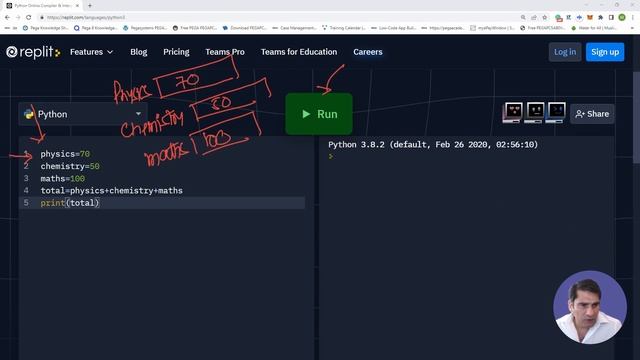Click code line physics=70
Viewport: 640px width, 360px height.
click(65, 154)
